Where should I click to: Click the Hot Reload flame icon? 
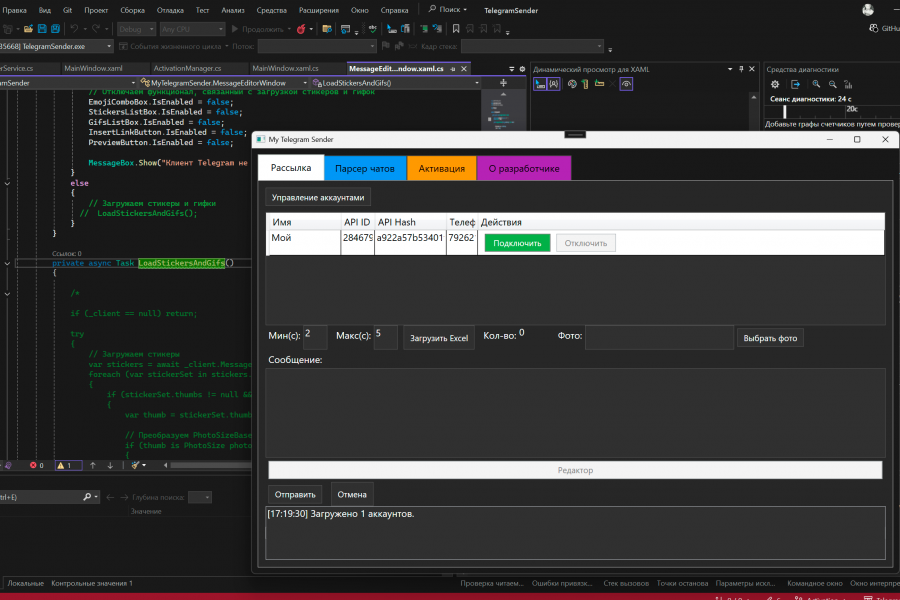tap(301, 29)
